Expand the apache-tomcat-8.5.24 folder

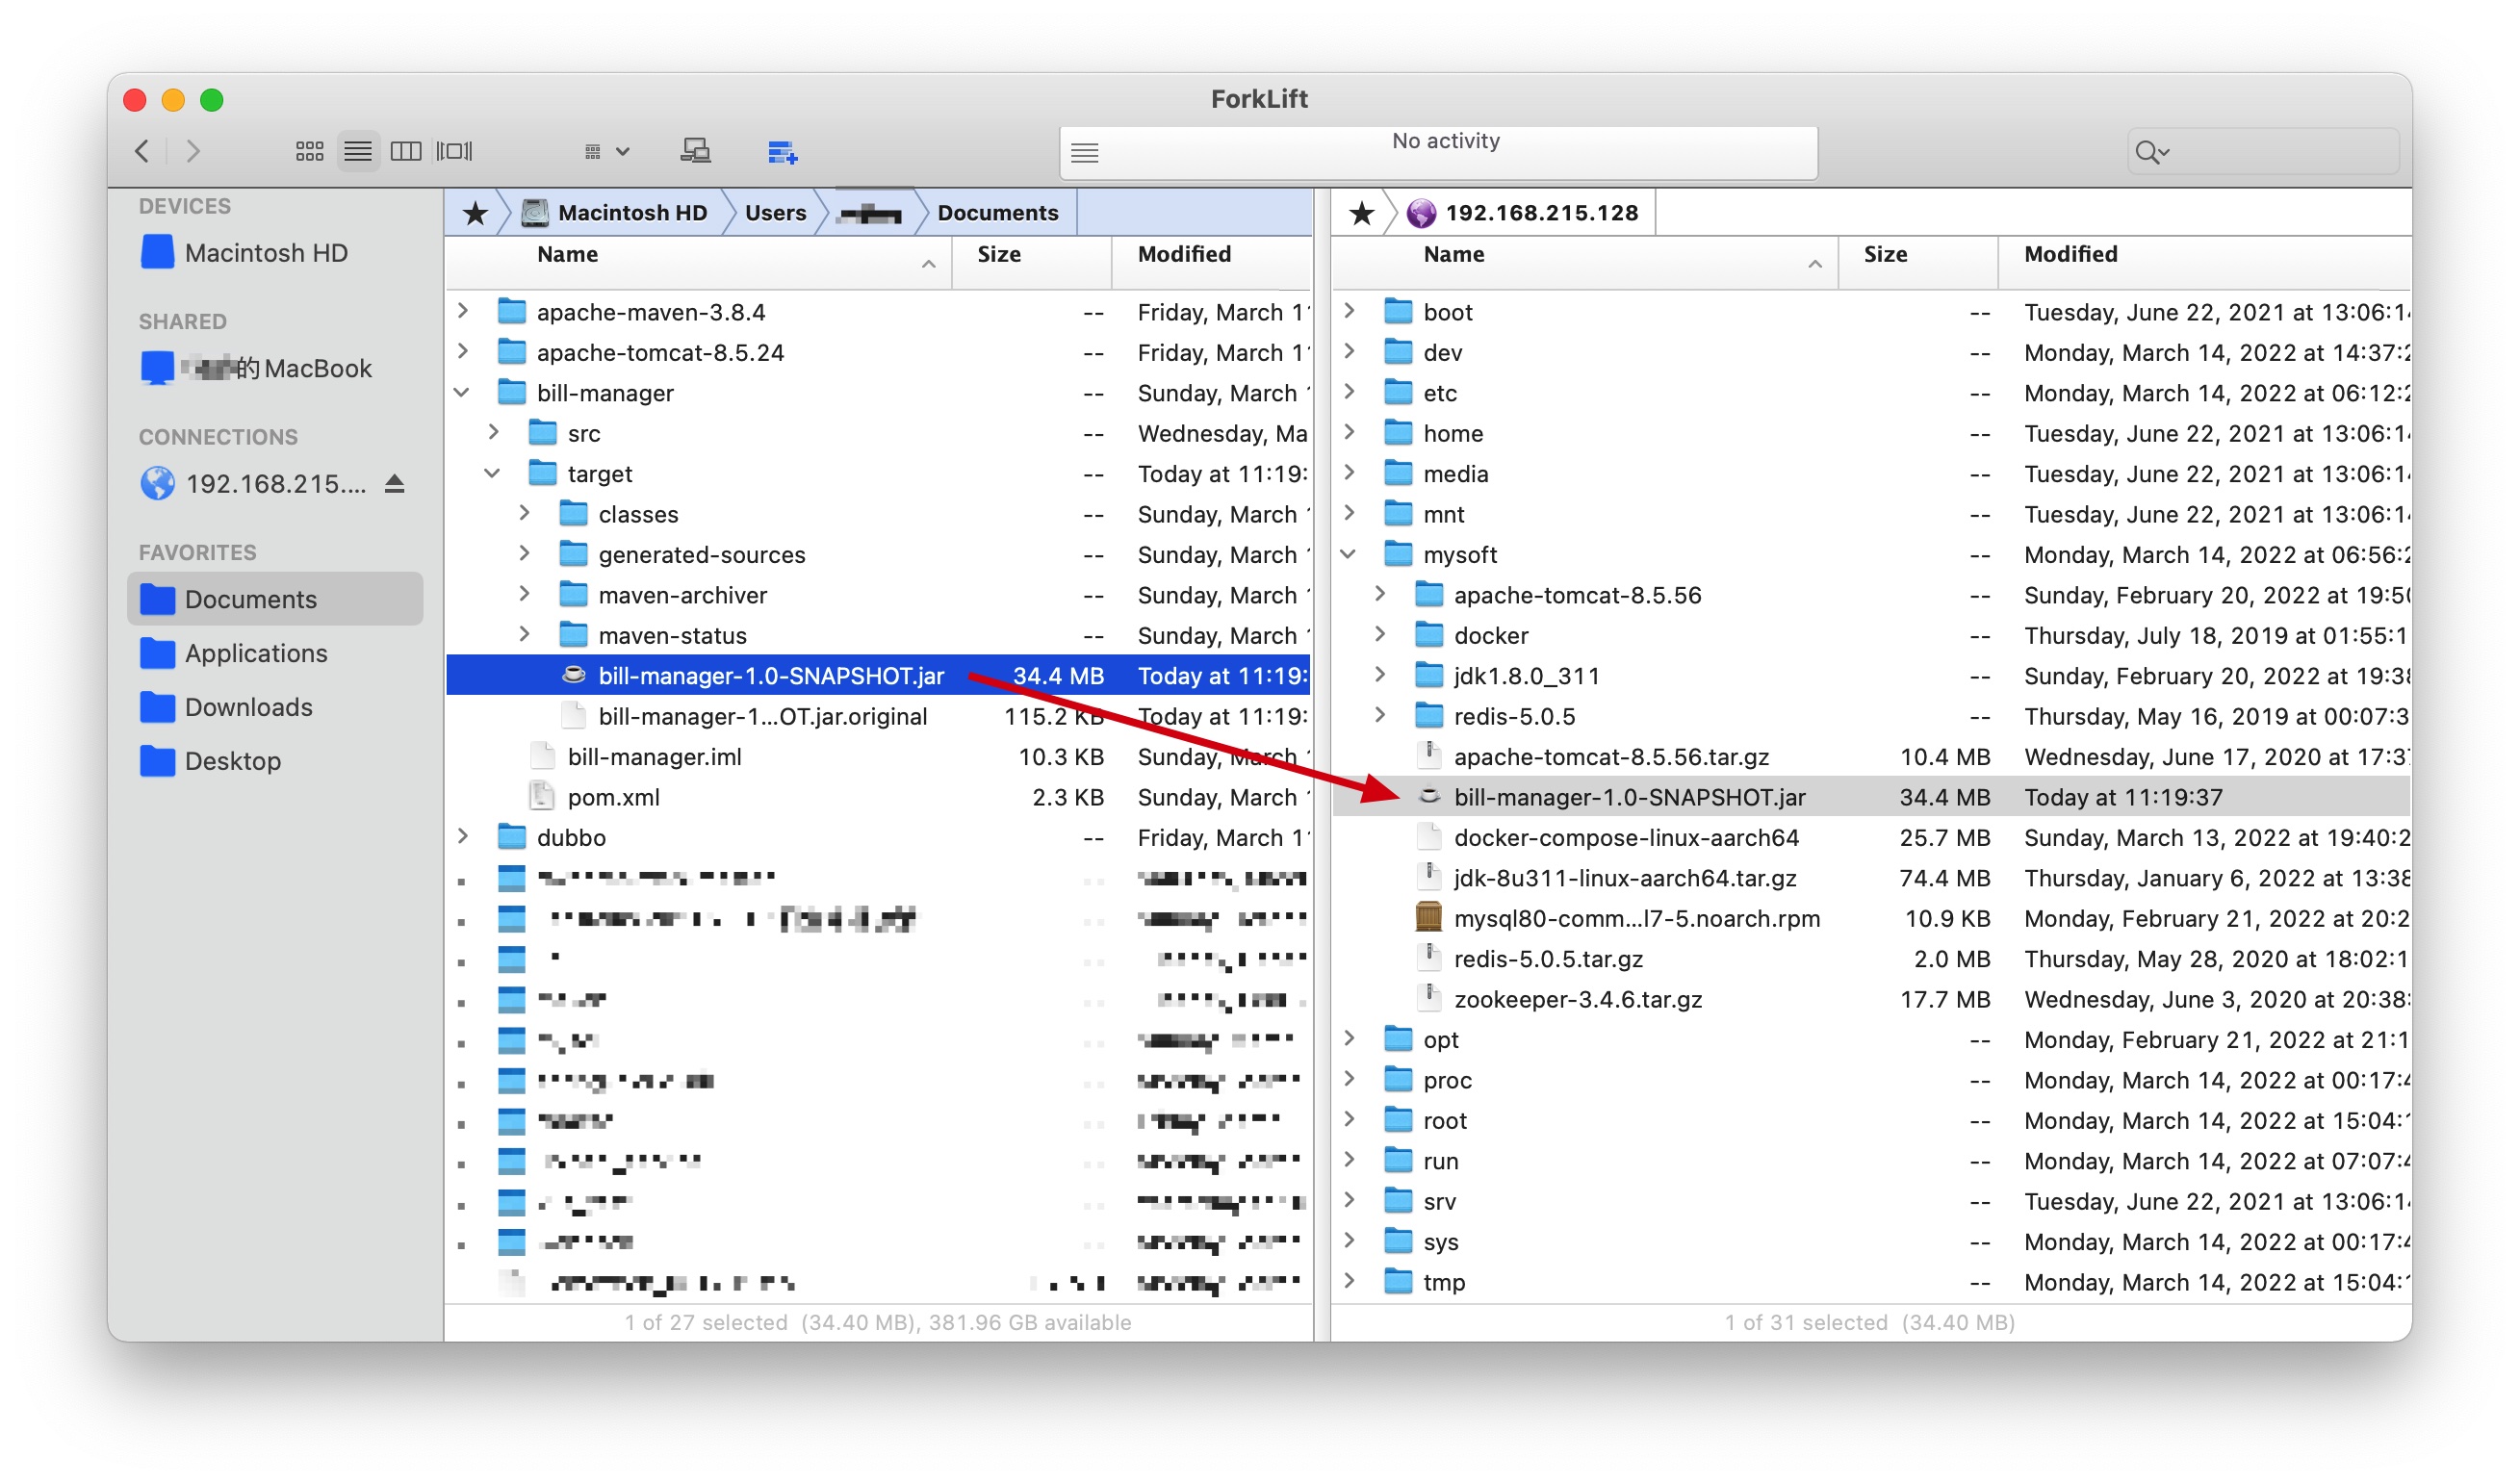coord(463,351)
